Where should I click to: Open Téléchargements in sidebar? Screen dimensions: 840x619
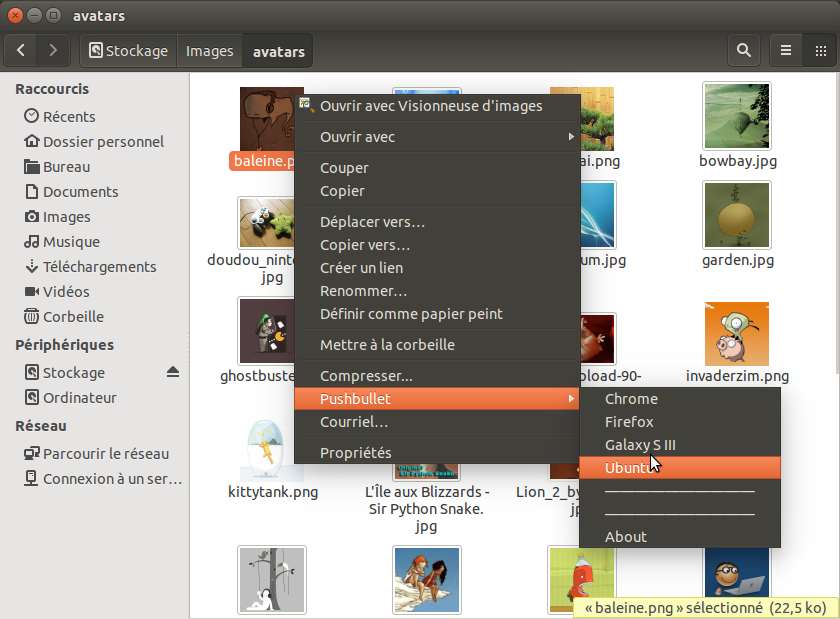[100, 266]
